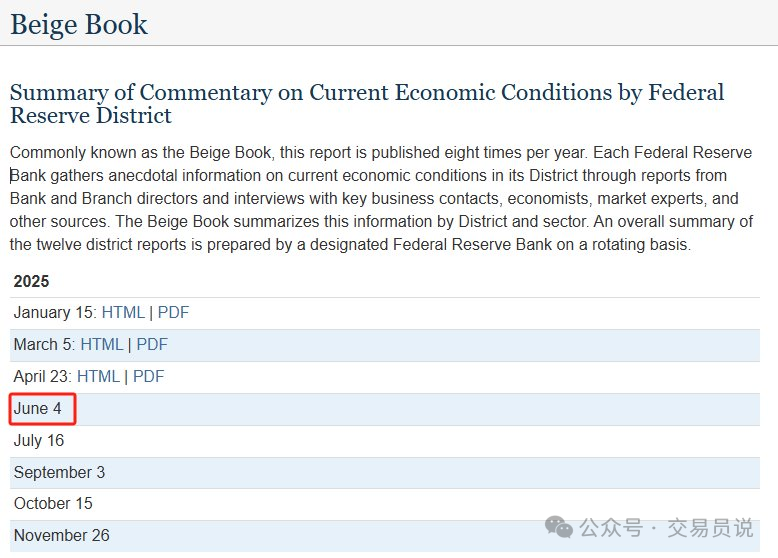This screenshot has height=558, width=778.
Task: Click the WeChat logo watermark icon
Action: 559,527
